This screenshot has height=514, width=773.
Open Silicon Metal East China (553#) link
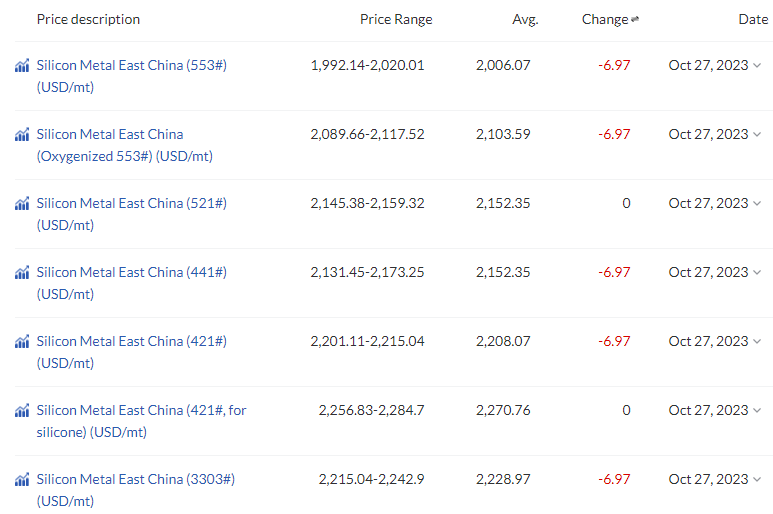coord(132,76)
